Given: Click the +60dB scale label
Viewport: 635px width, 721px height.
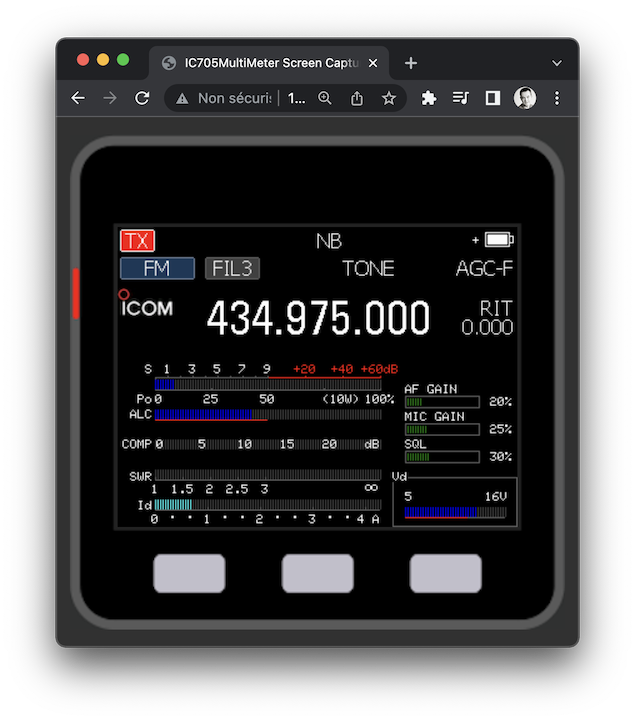Looking at the screenshot, I should tap(379, 369).
